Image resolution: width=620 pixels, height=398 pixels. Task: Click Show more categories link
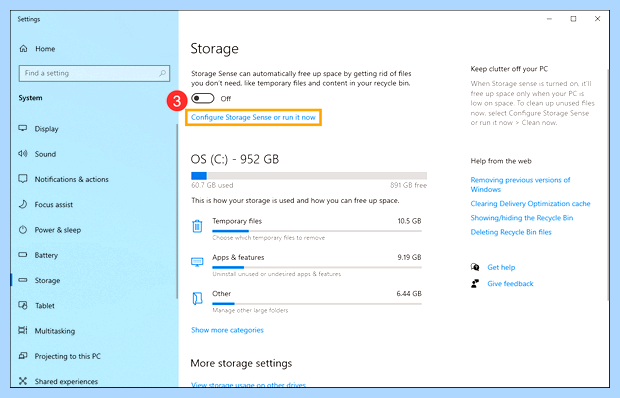(227, 330)
